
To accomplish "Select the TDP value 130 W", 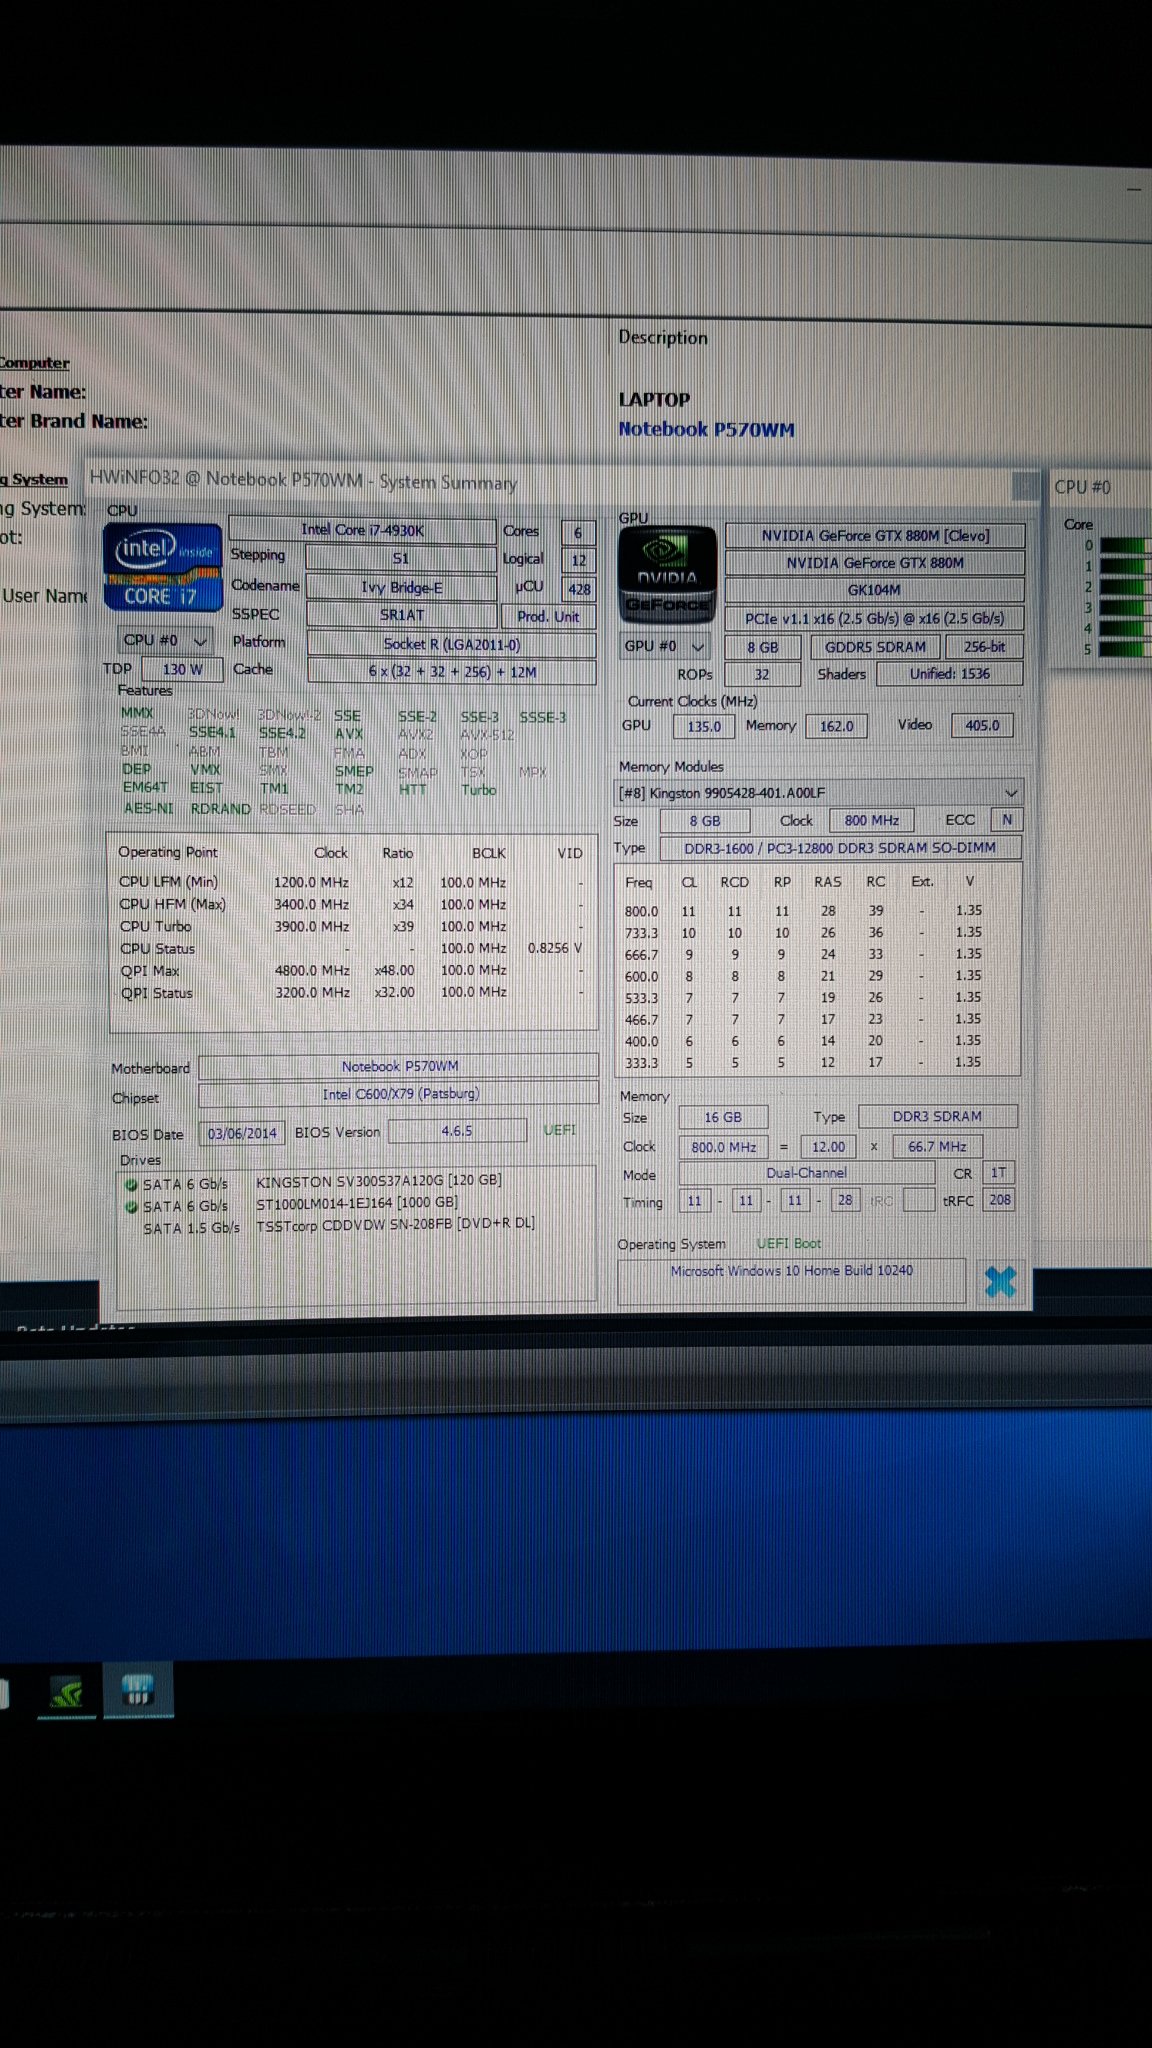I will (182, 669).
